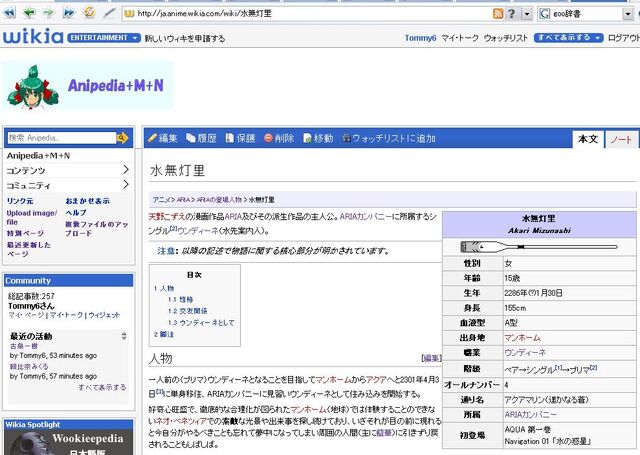640x455 pixels.
Task: Click the browser back arrow icon
Action: [29, 13]
